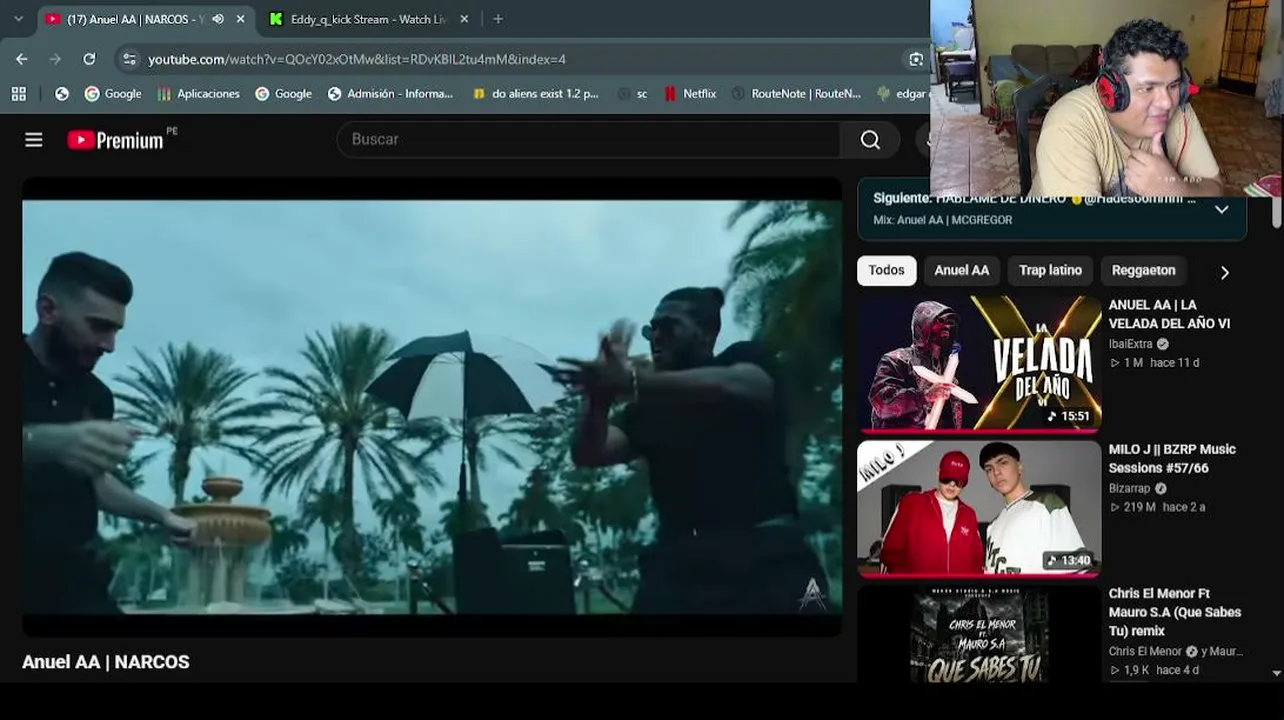This screenshot has width=1284, height=720.
Task: Go back with the browser back arrow
Action: tap(22, 59)
